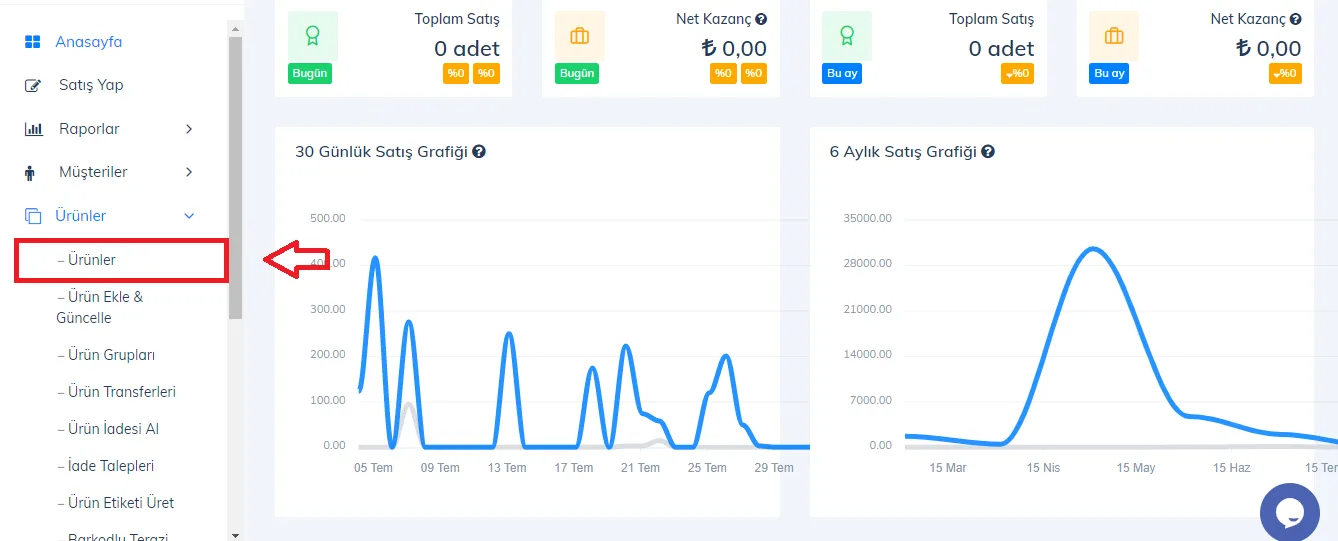Collapse the Ürünler submenu chevron

pos(189,216)
